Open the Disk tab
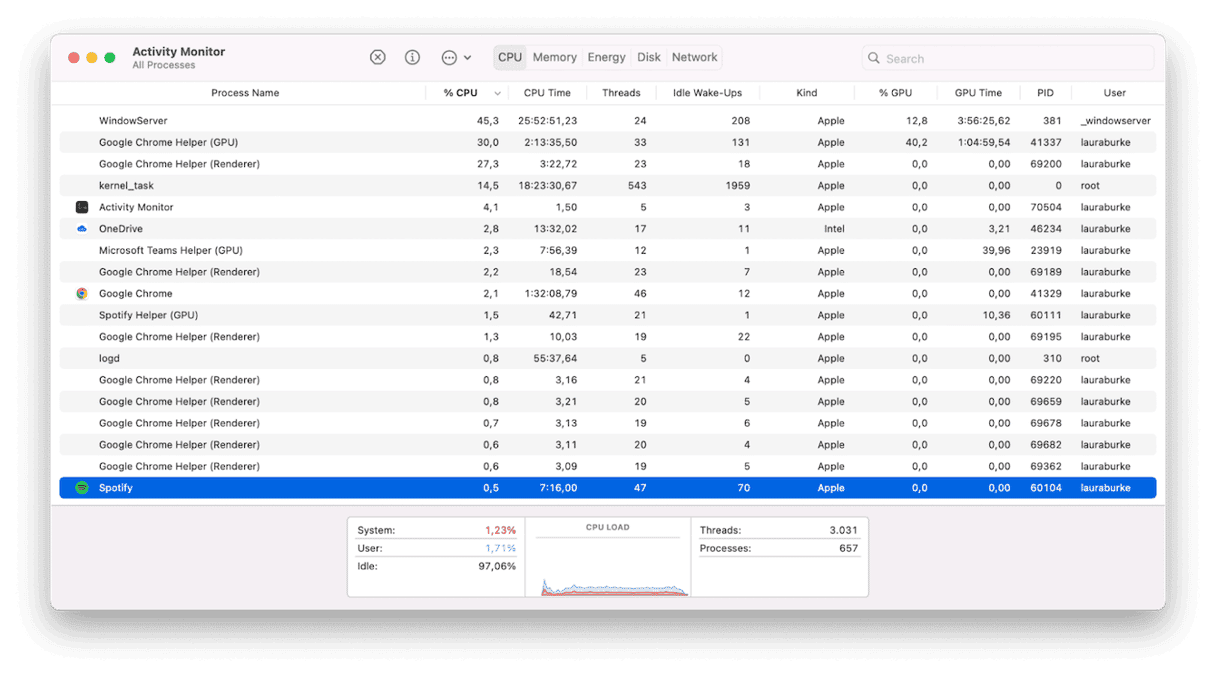 [648, 57]
